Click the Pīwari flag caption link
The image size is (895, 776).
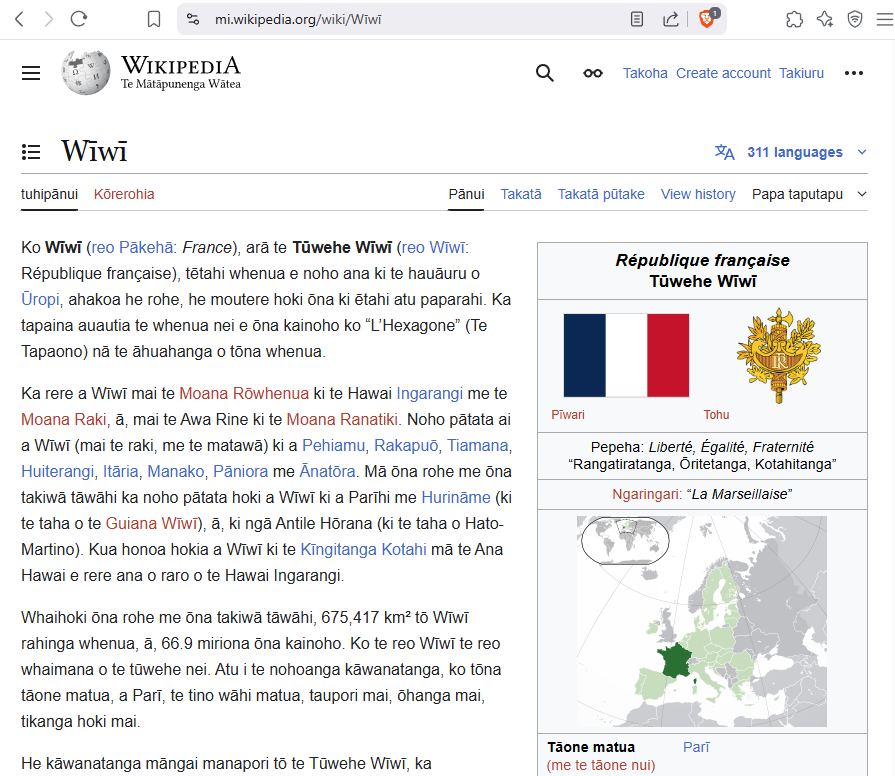[x=567, y=415]
